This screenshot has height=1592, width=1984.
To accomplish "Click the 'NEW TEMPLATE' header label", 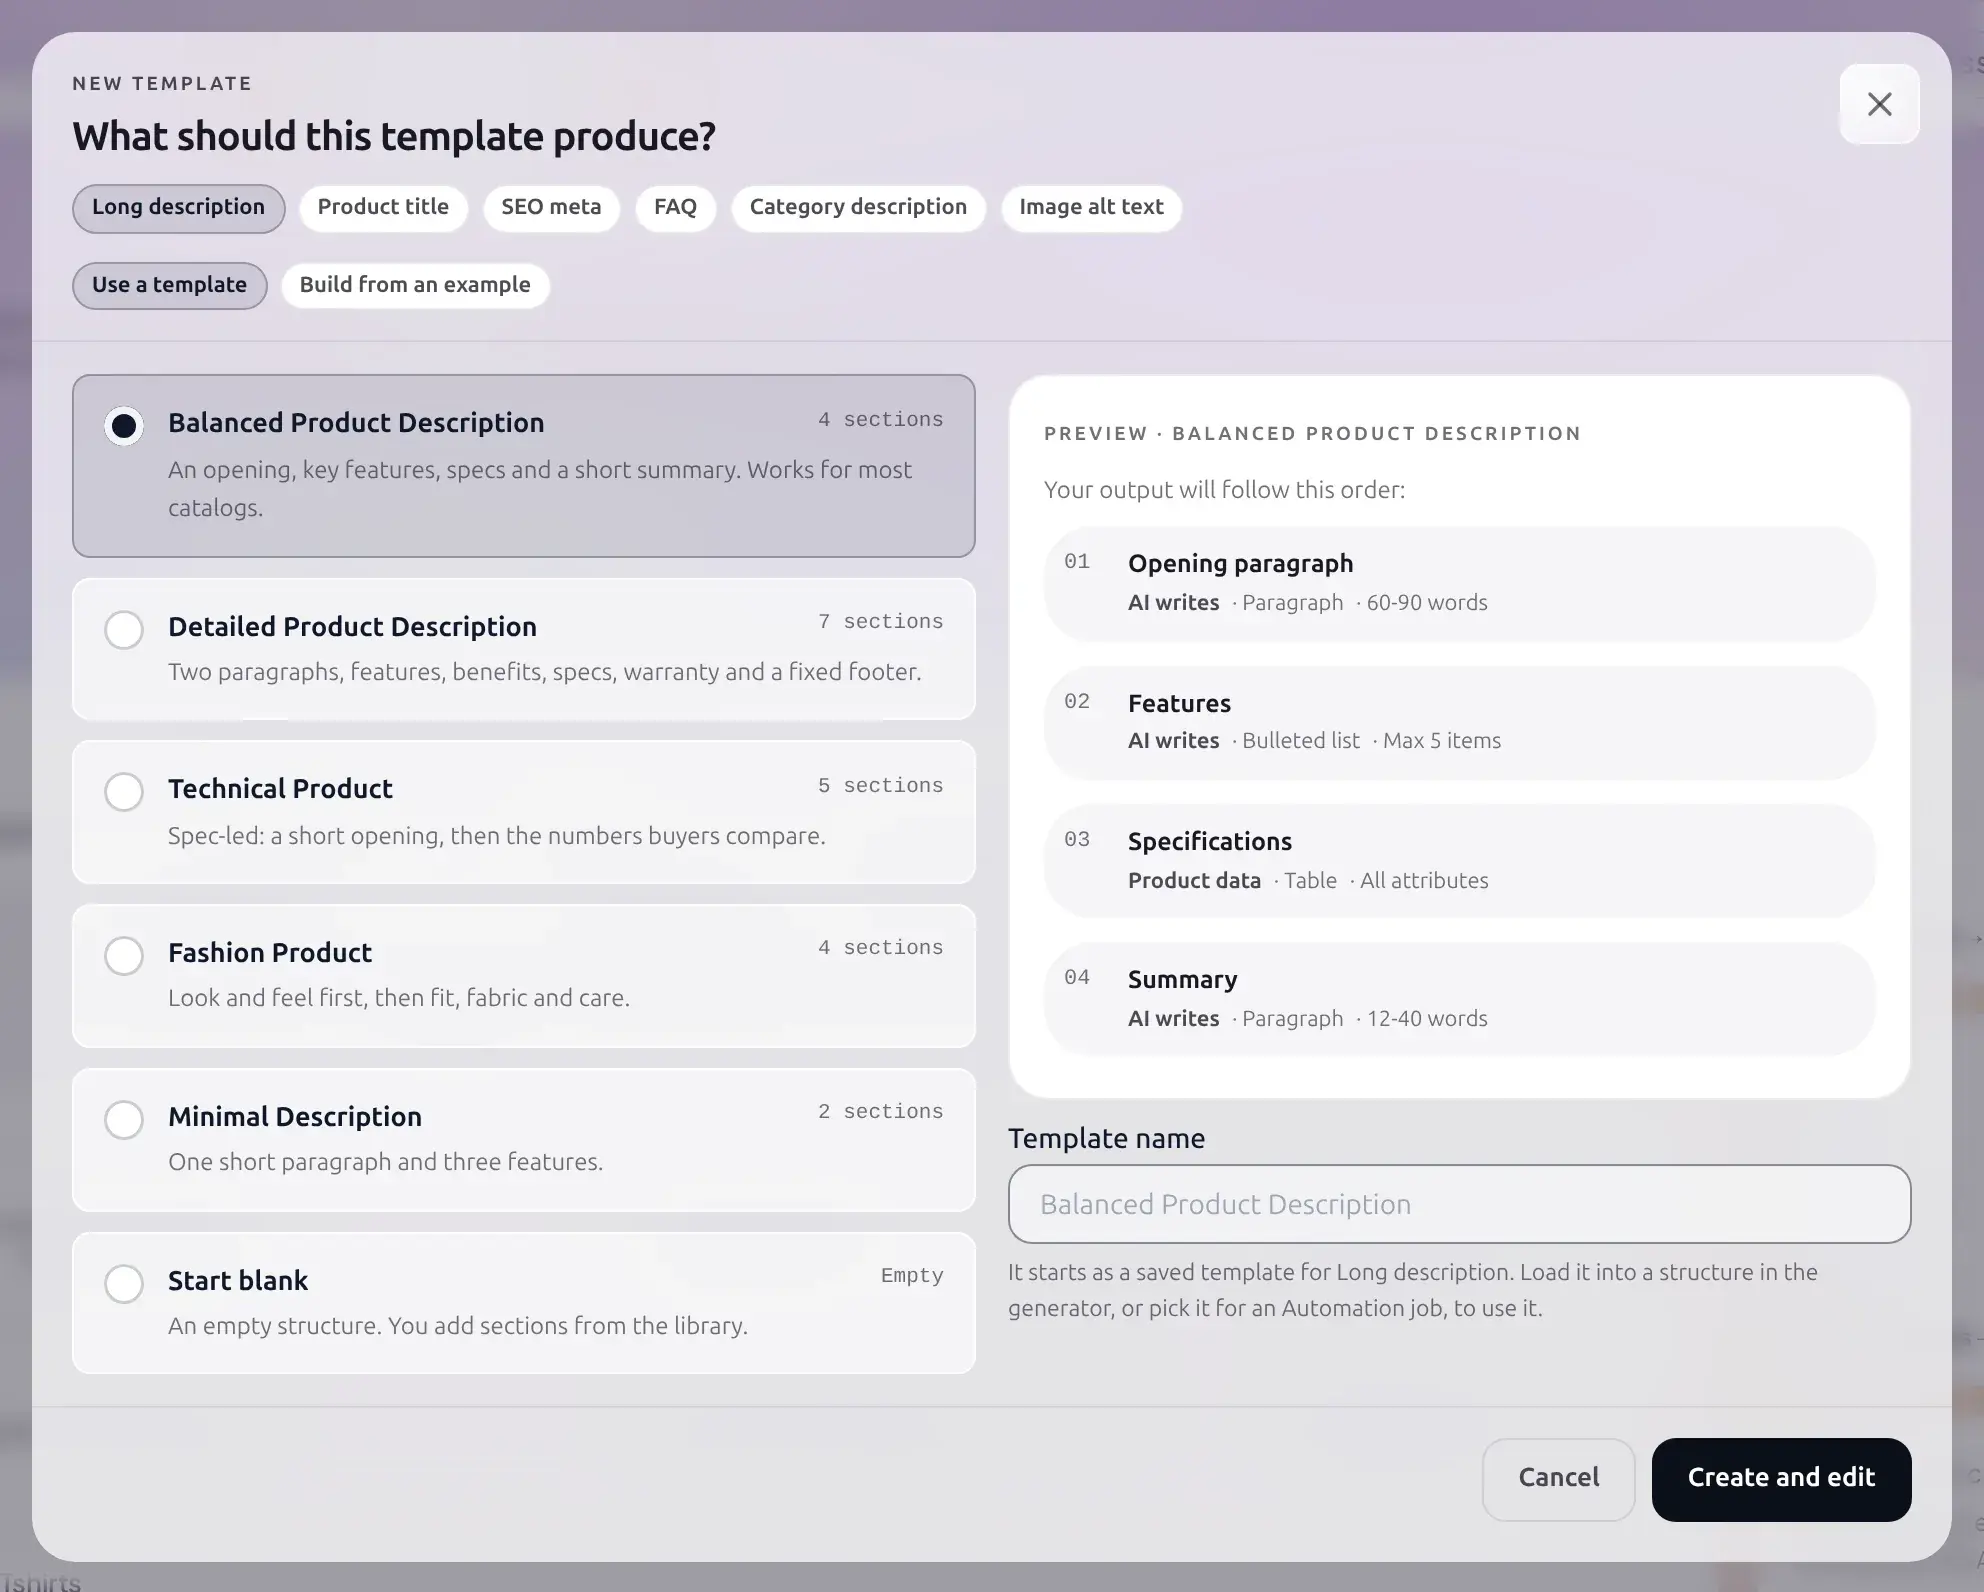I will coord(162,84).
